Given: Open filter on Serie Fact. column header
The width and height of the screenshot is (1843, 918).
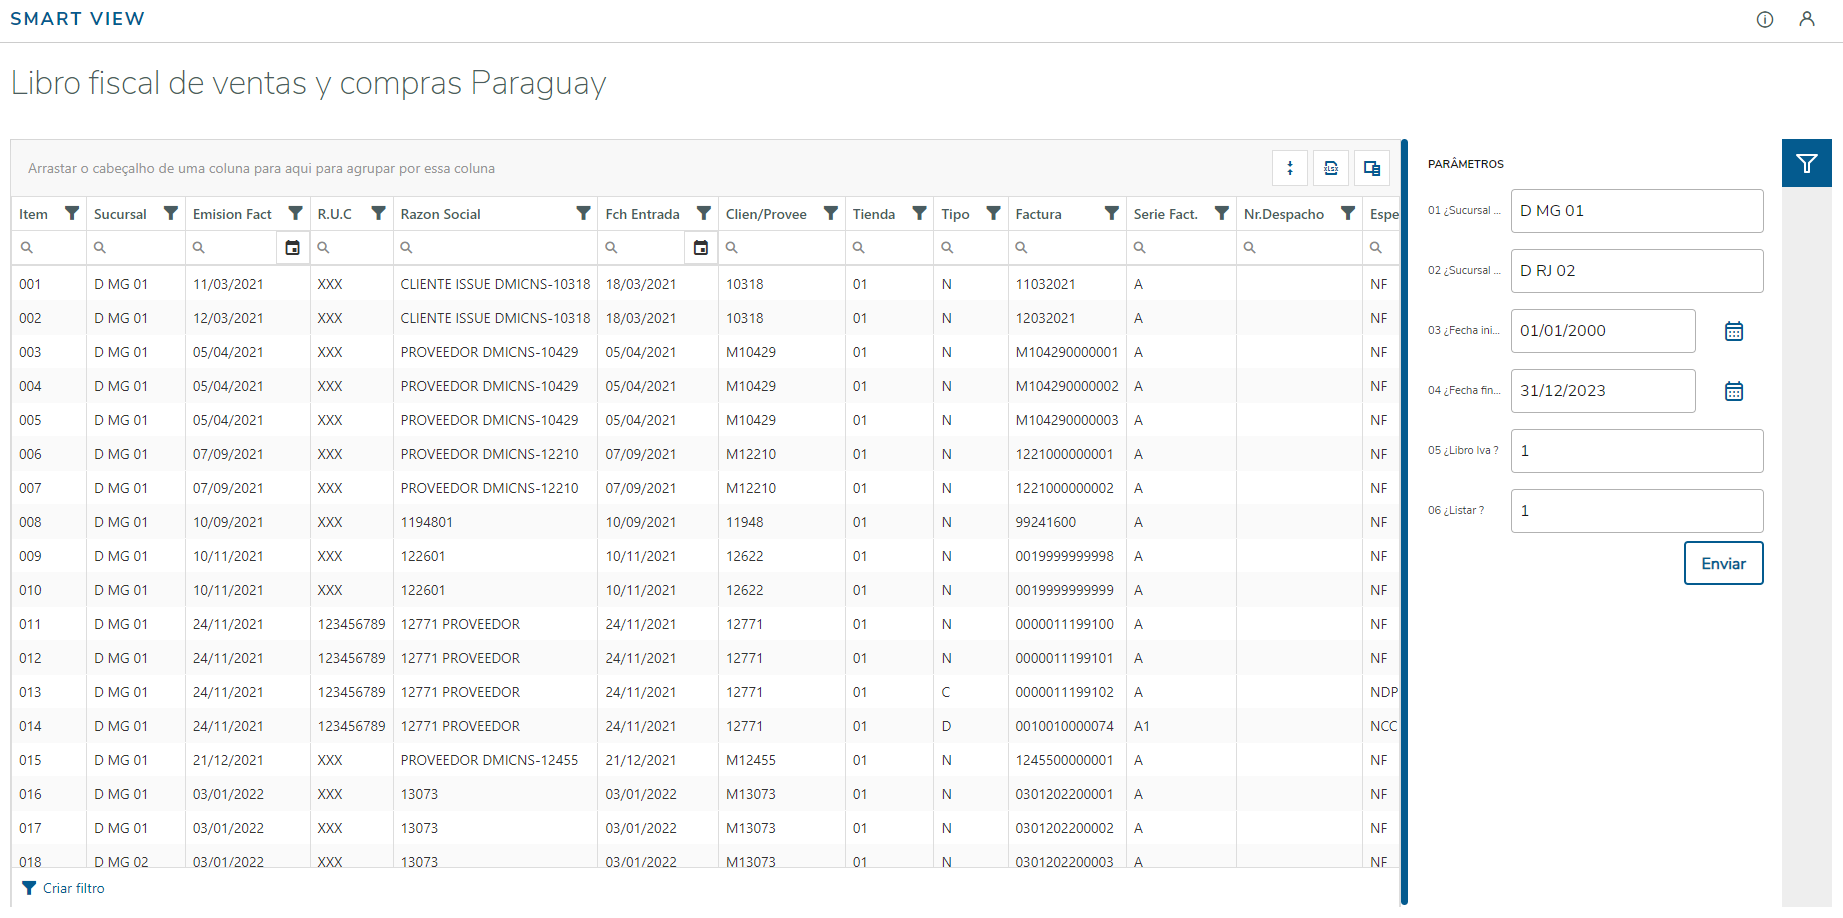Looking at the screenshot, I should (1222, 213).
